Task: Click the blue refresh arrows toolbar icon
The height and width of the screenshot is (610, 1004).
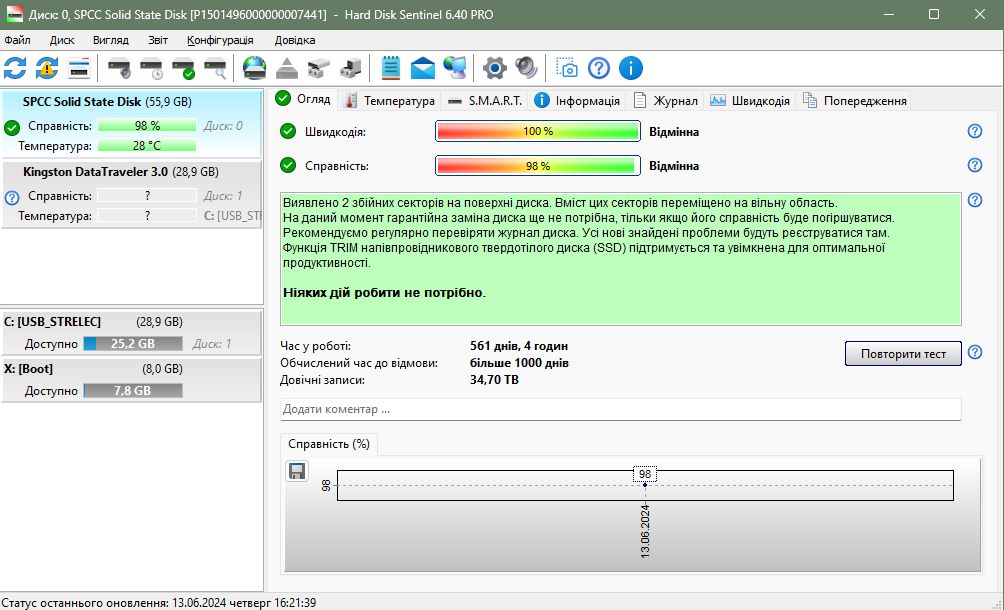Action: pos(15,68)
